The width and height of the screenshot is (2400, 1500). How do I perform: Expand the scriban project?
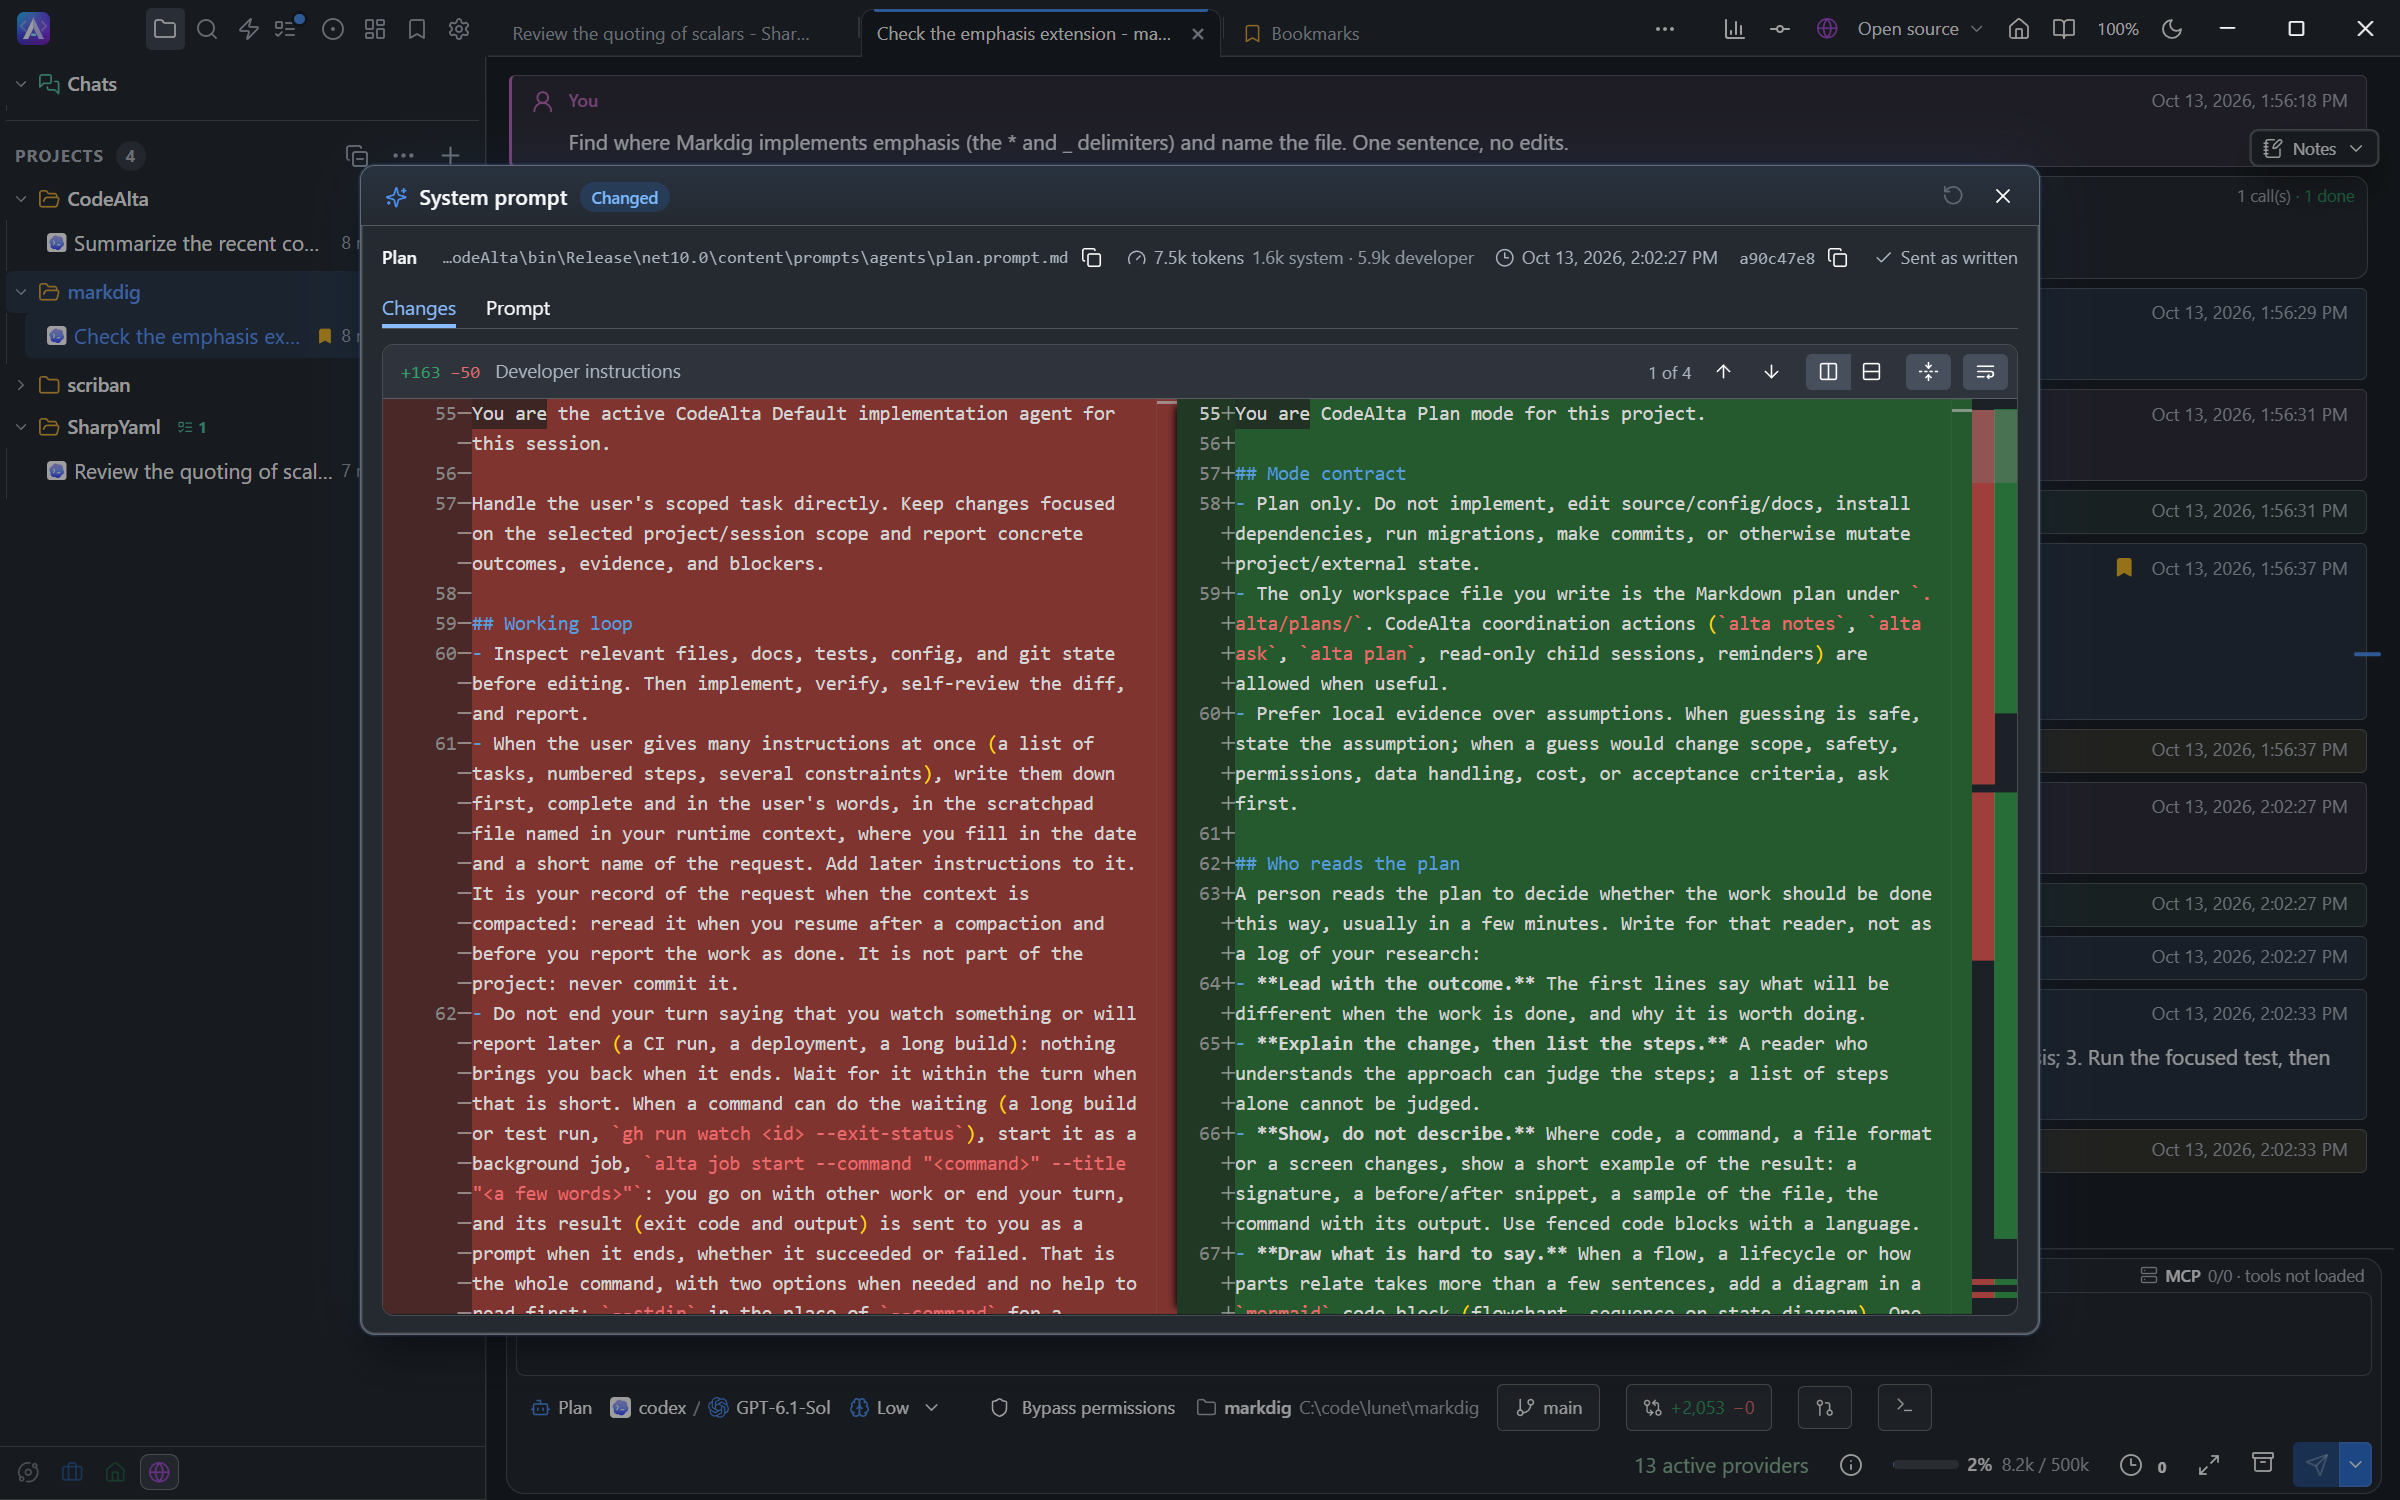(x=21, y=385)
